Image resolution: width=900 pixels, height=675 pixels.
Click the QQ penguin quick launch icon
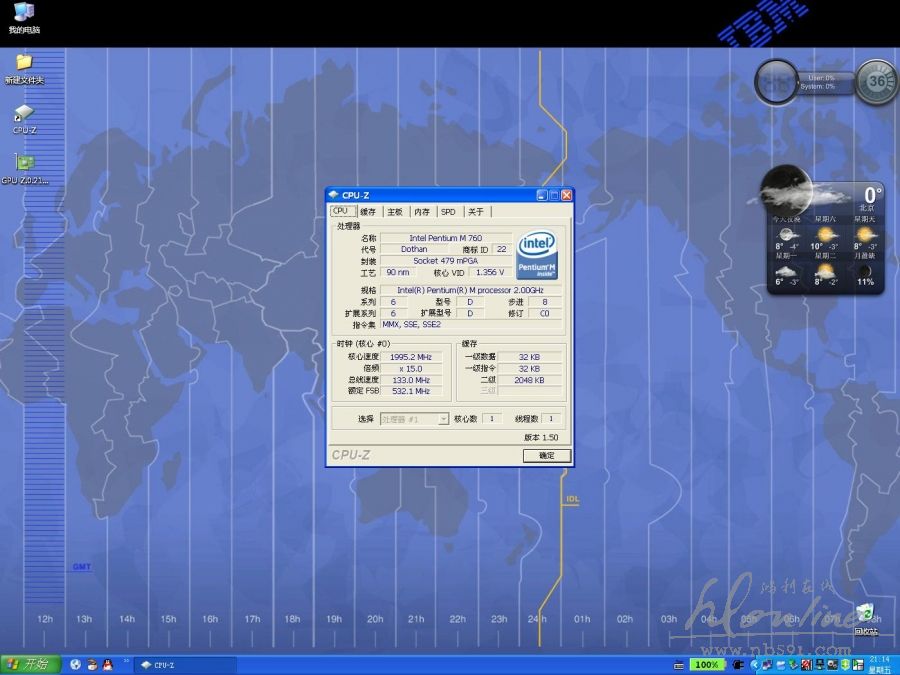coord(107,665)
